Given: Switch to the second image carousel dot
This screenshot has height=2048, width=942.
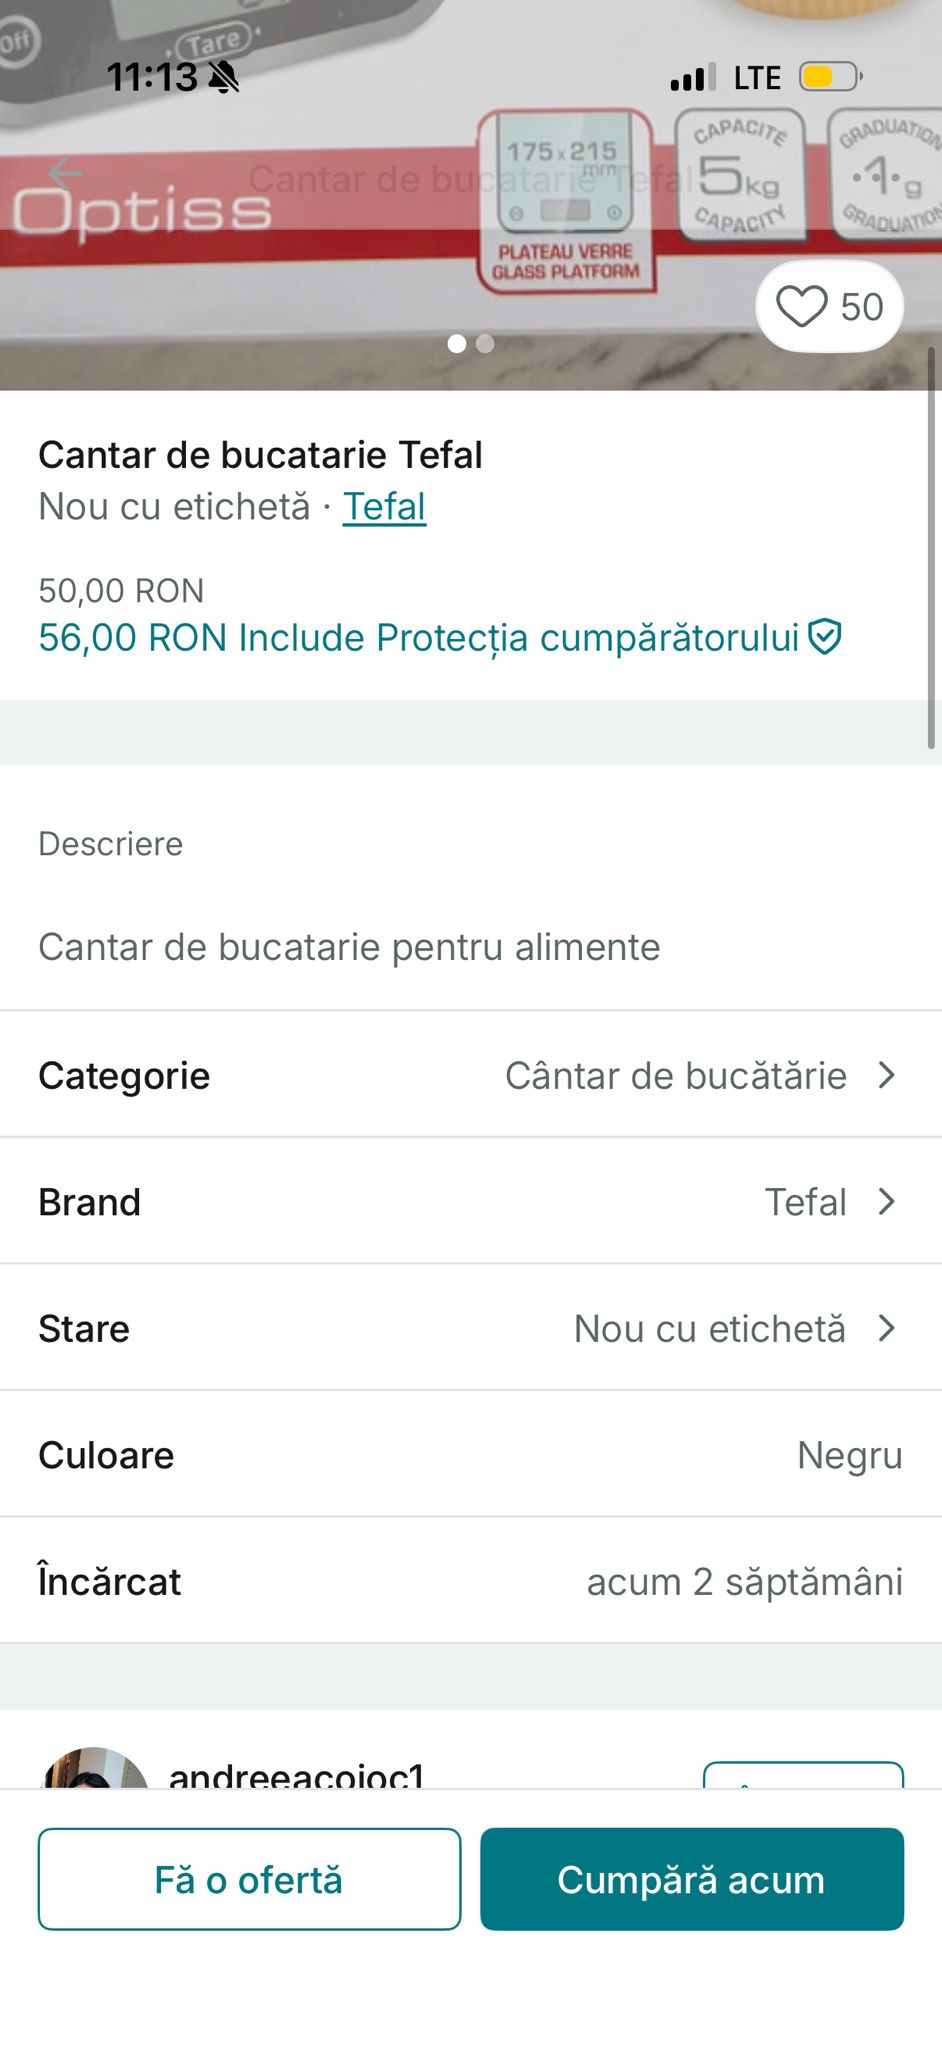Looking at the screenshot, I should (485, 344).
